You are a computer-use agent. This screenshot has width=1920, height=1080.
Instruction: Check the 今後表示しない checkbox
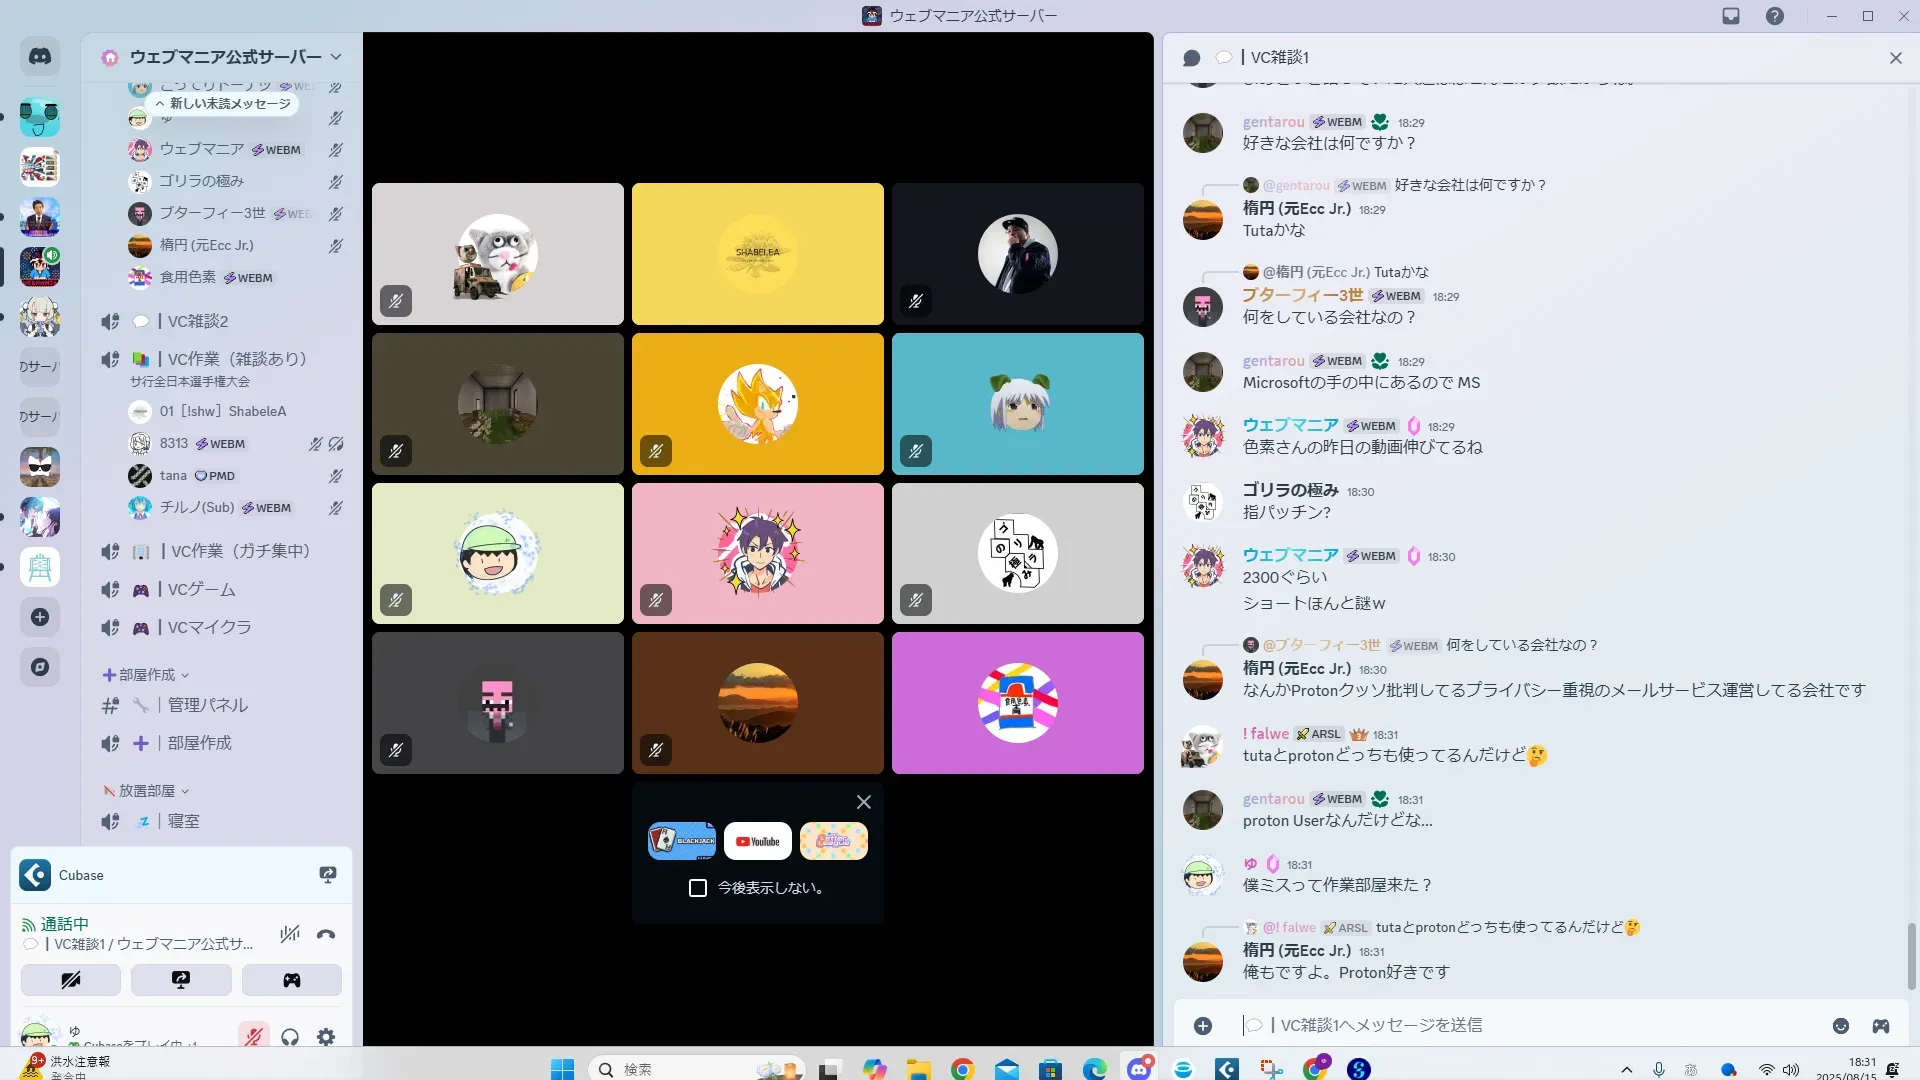point(698,888)
